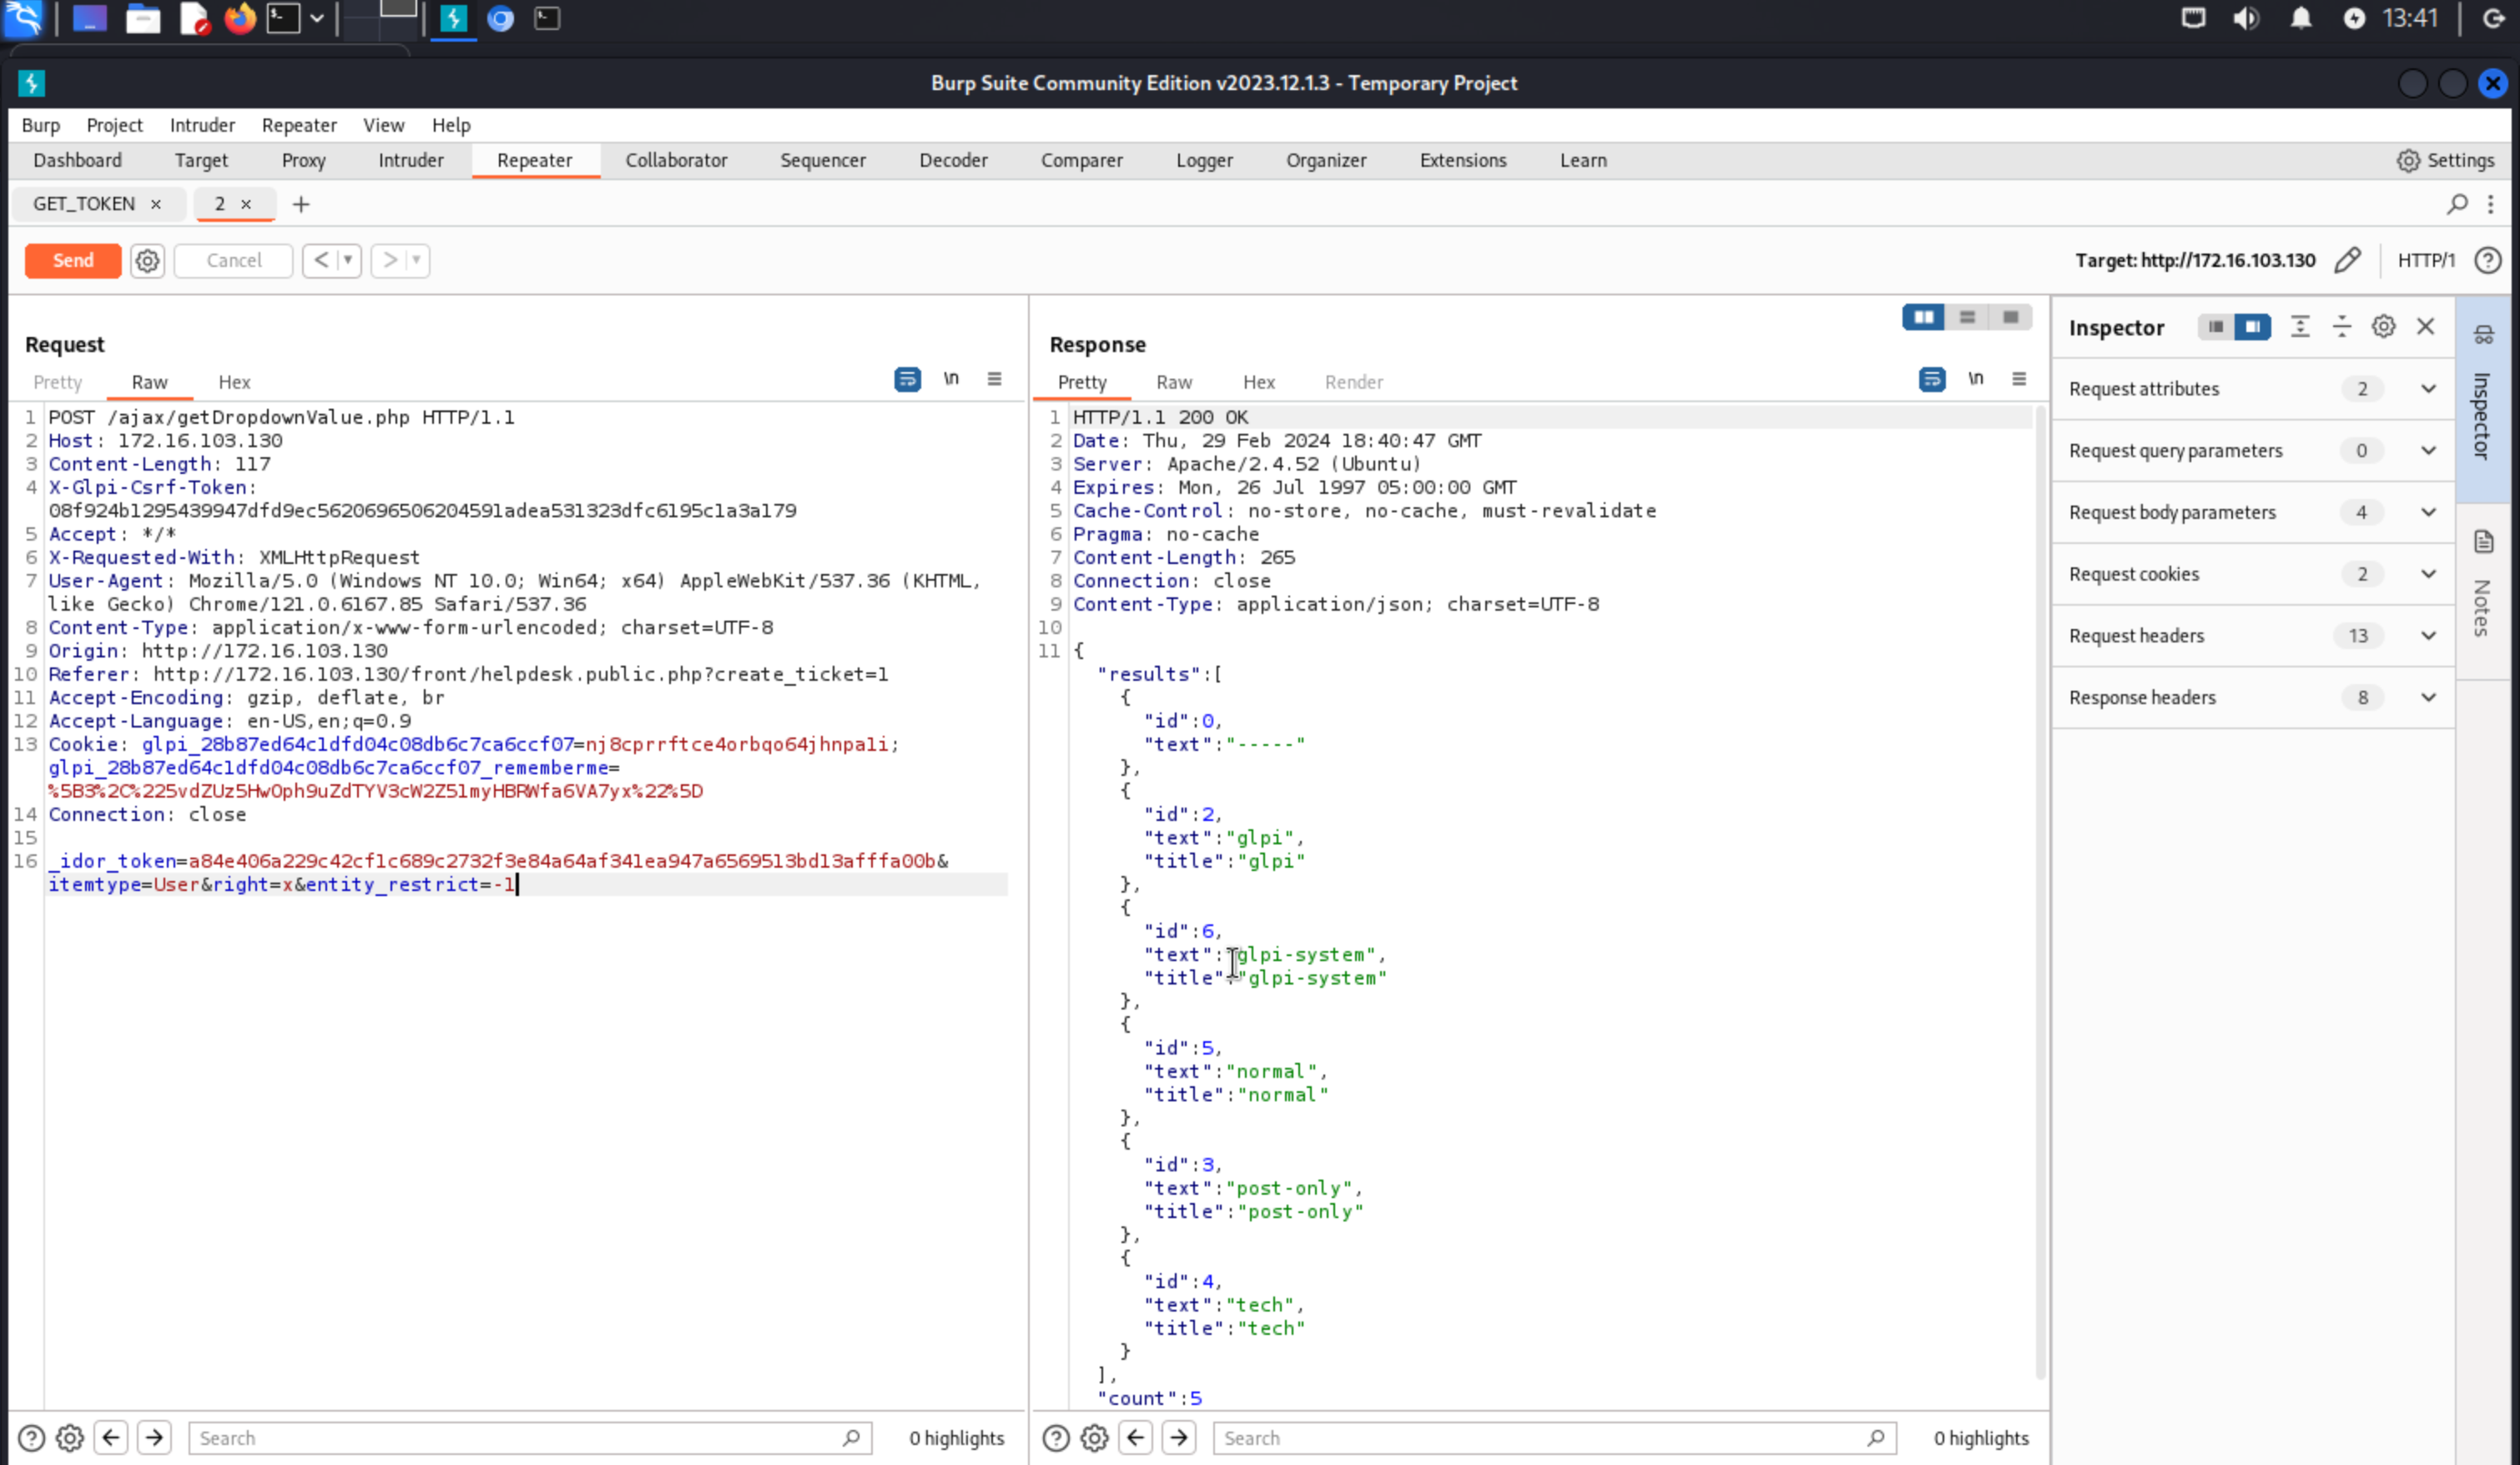The image size is (2520, 1465).
Task: Toggle line wrap in Response pane
Action: coord(1932,379)
